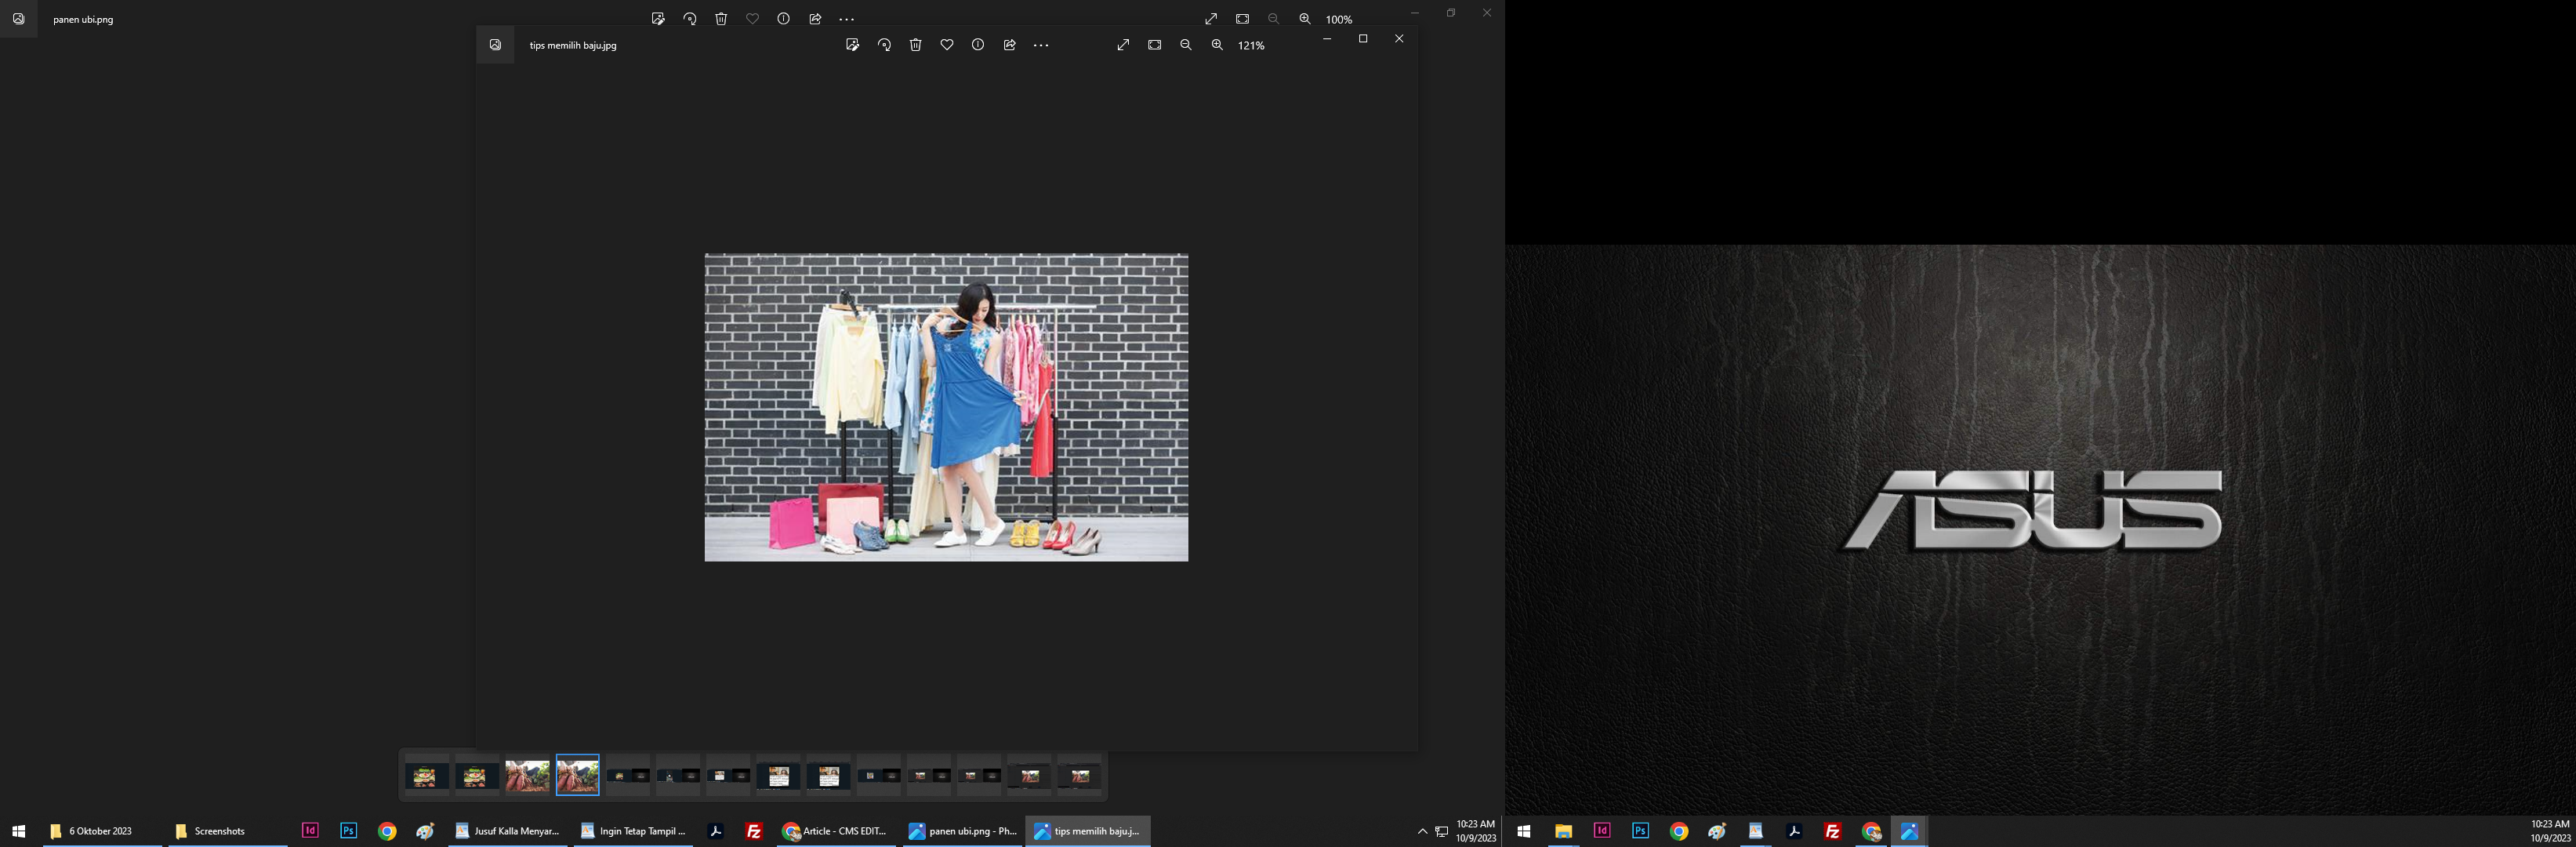This screenshot has height=847, width=2576.
Task: Open Edit image in the panen ubi window
Action: coord(658,19)
